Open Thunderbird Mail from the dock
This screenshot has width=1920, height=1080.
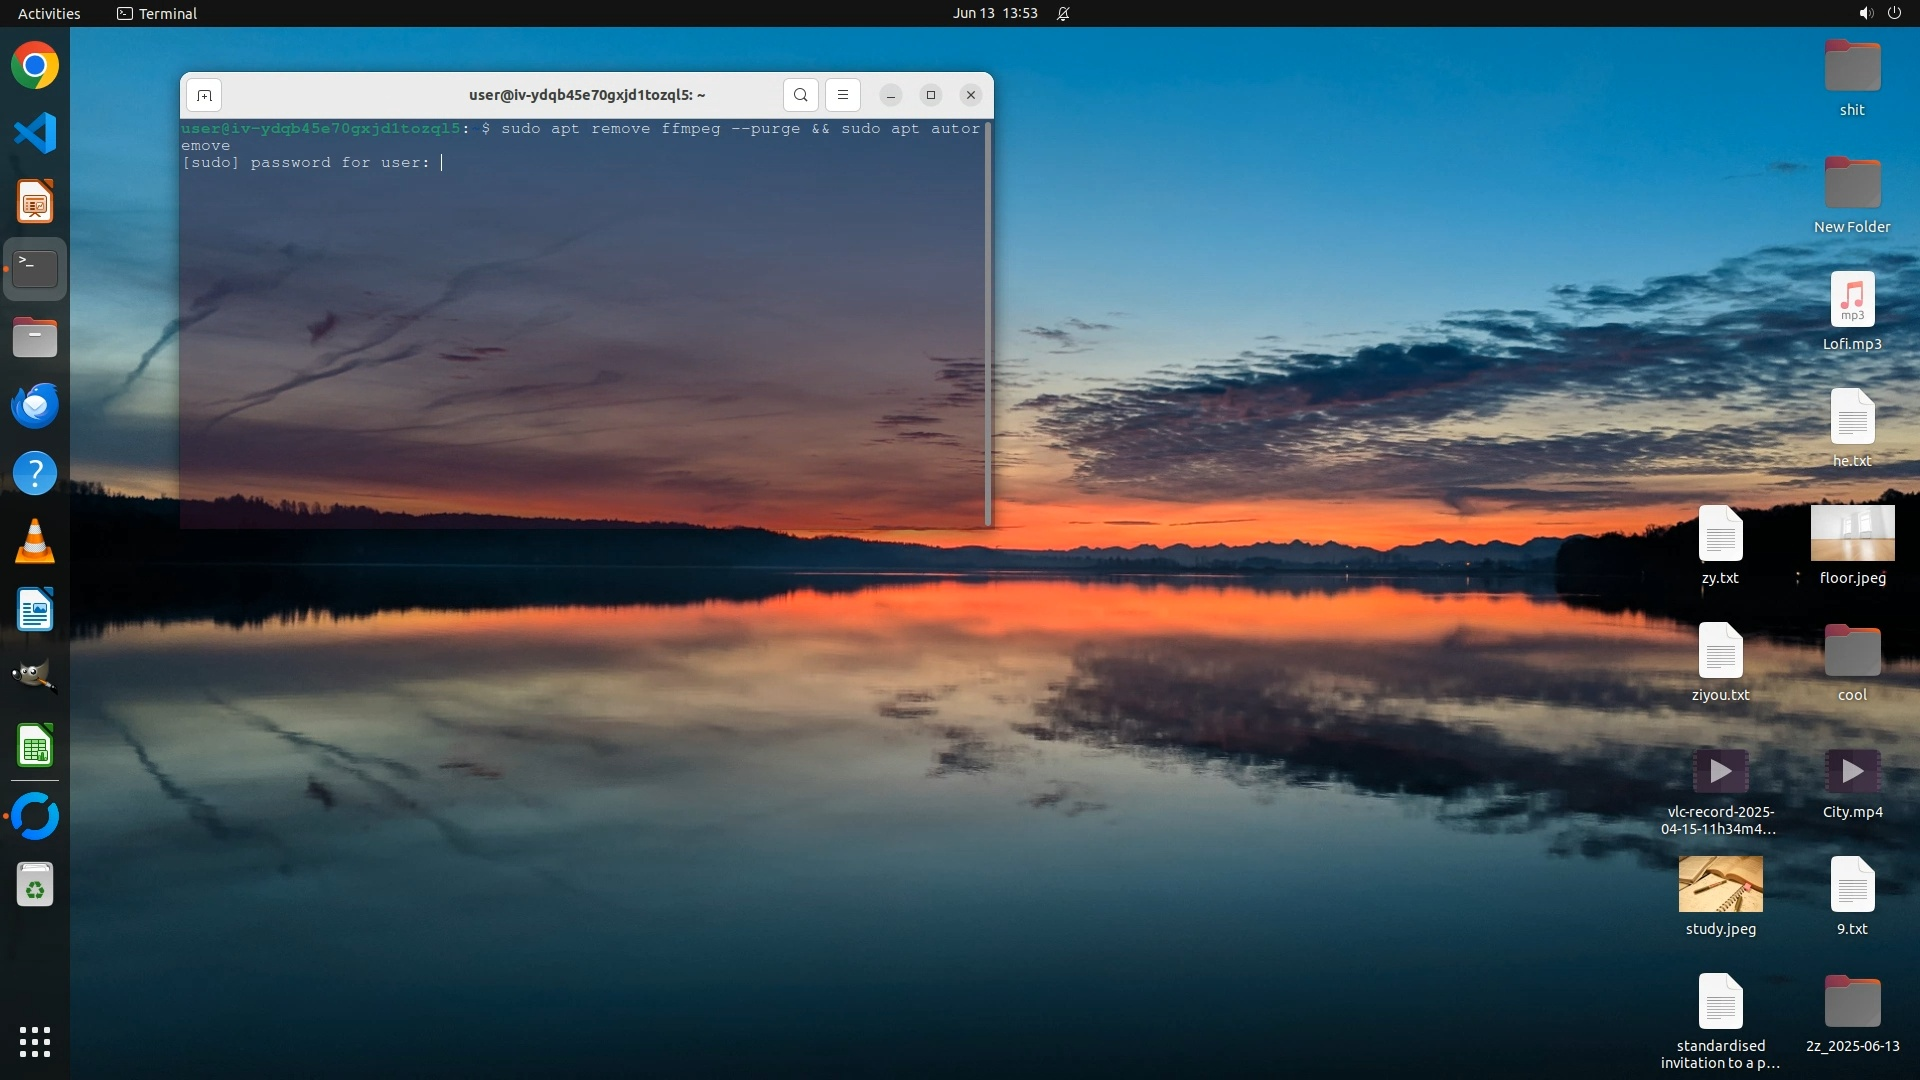[35, 406]
